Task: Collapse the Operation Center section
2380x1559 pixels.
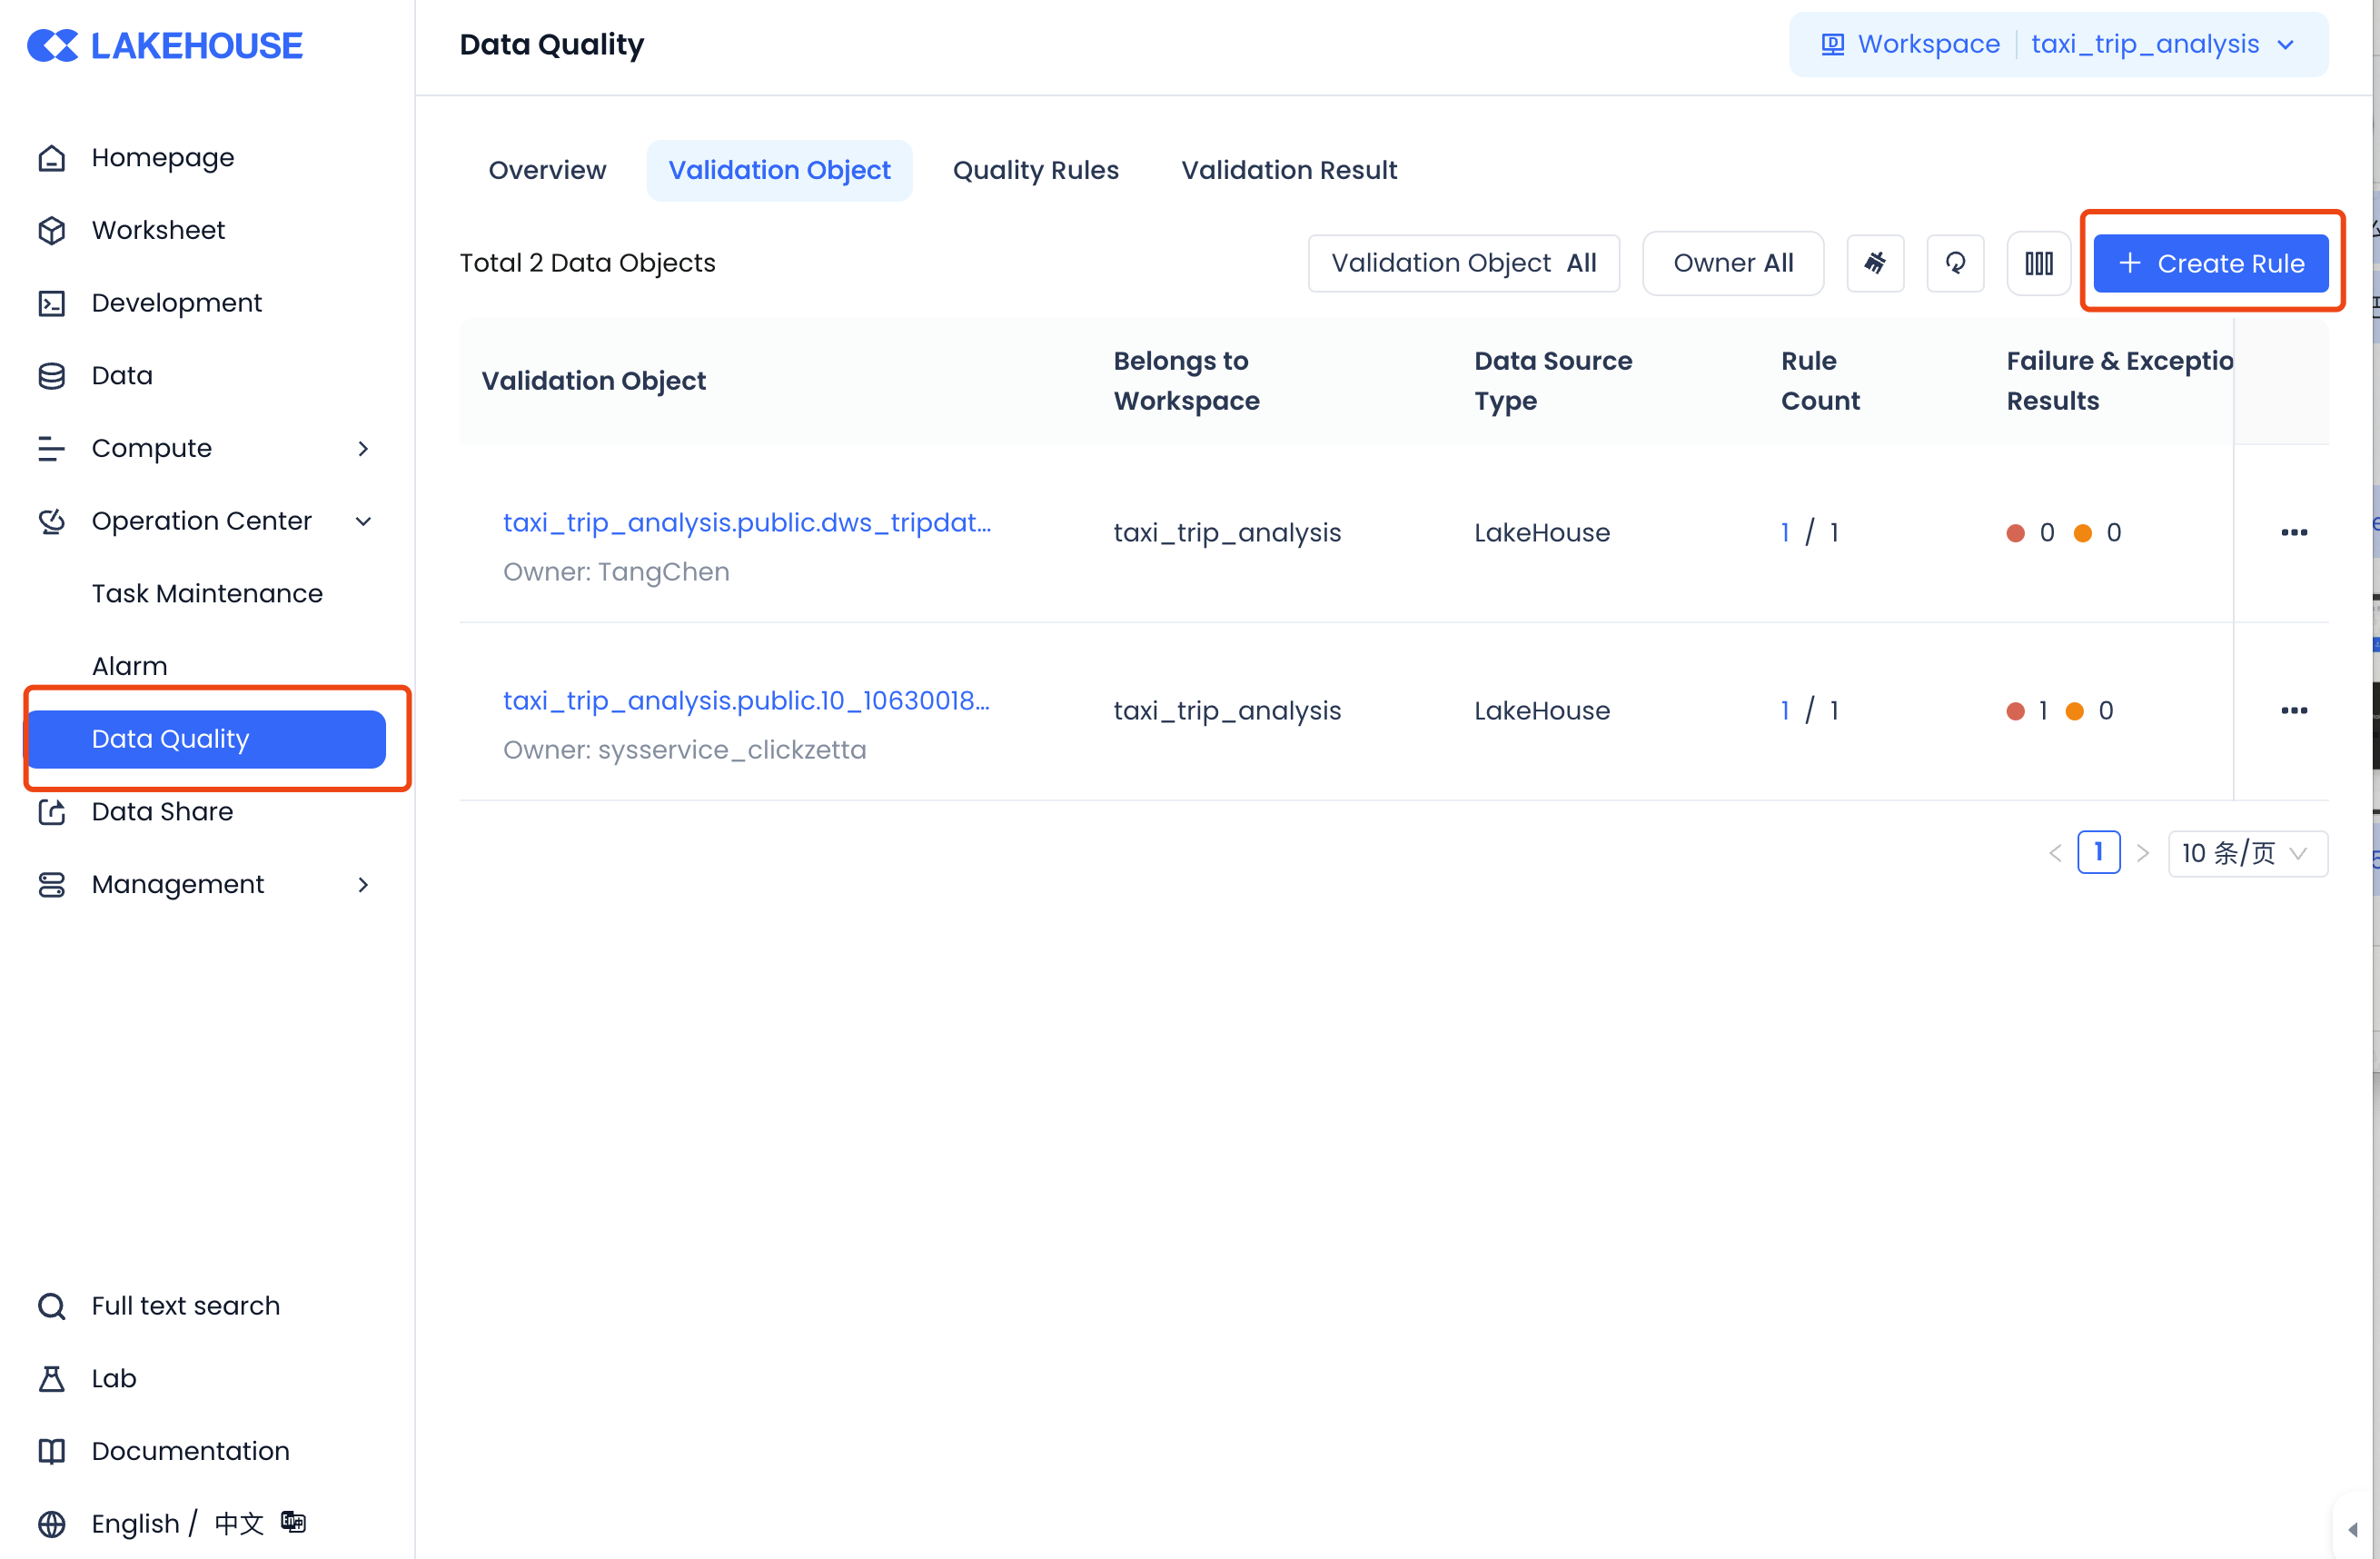Action: (x=363, y=521)
